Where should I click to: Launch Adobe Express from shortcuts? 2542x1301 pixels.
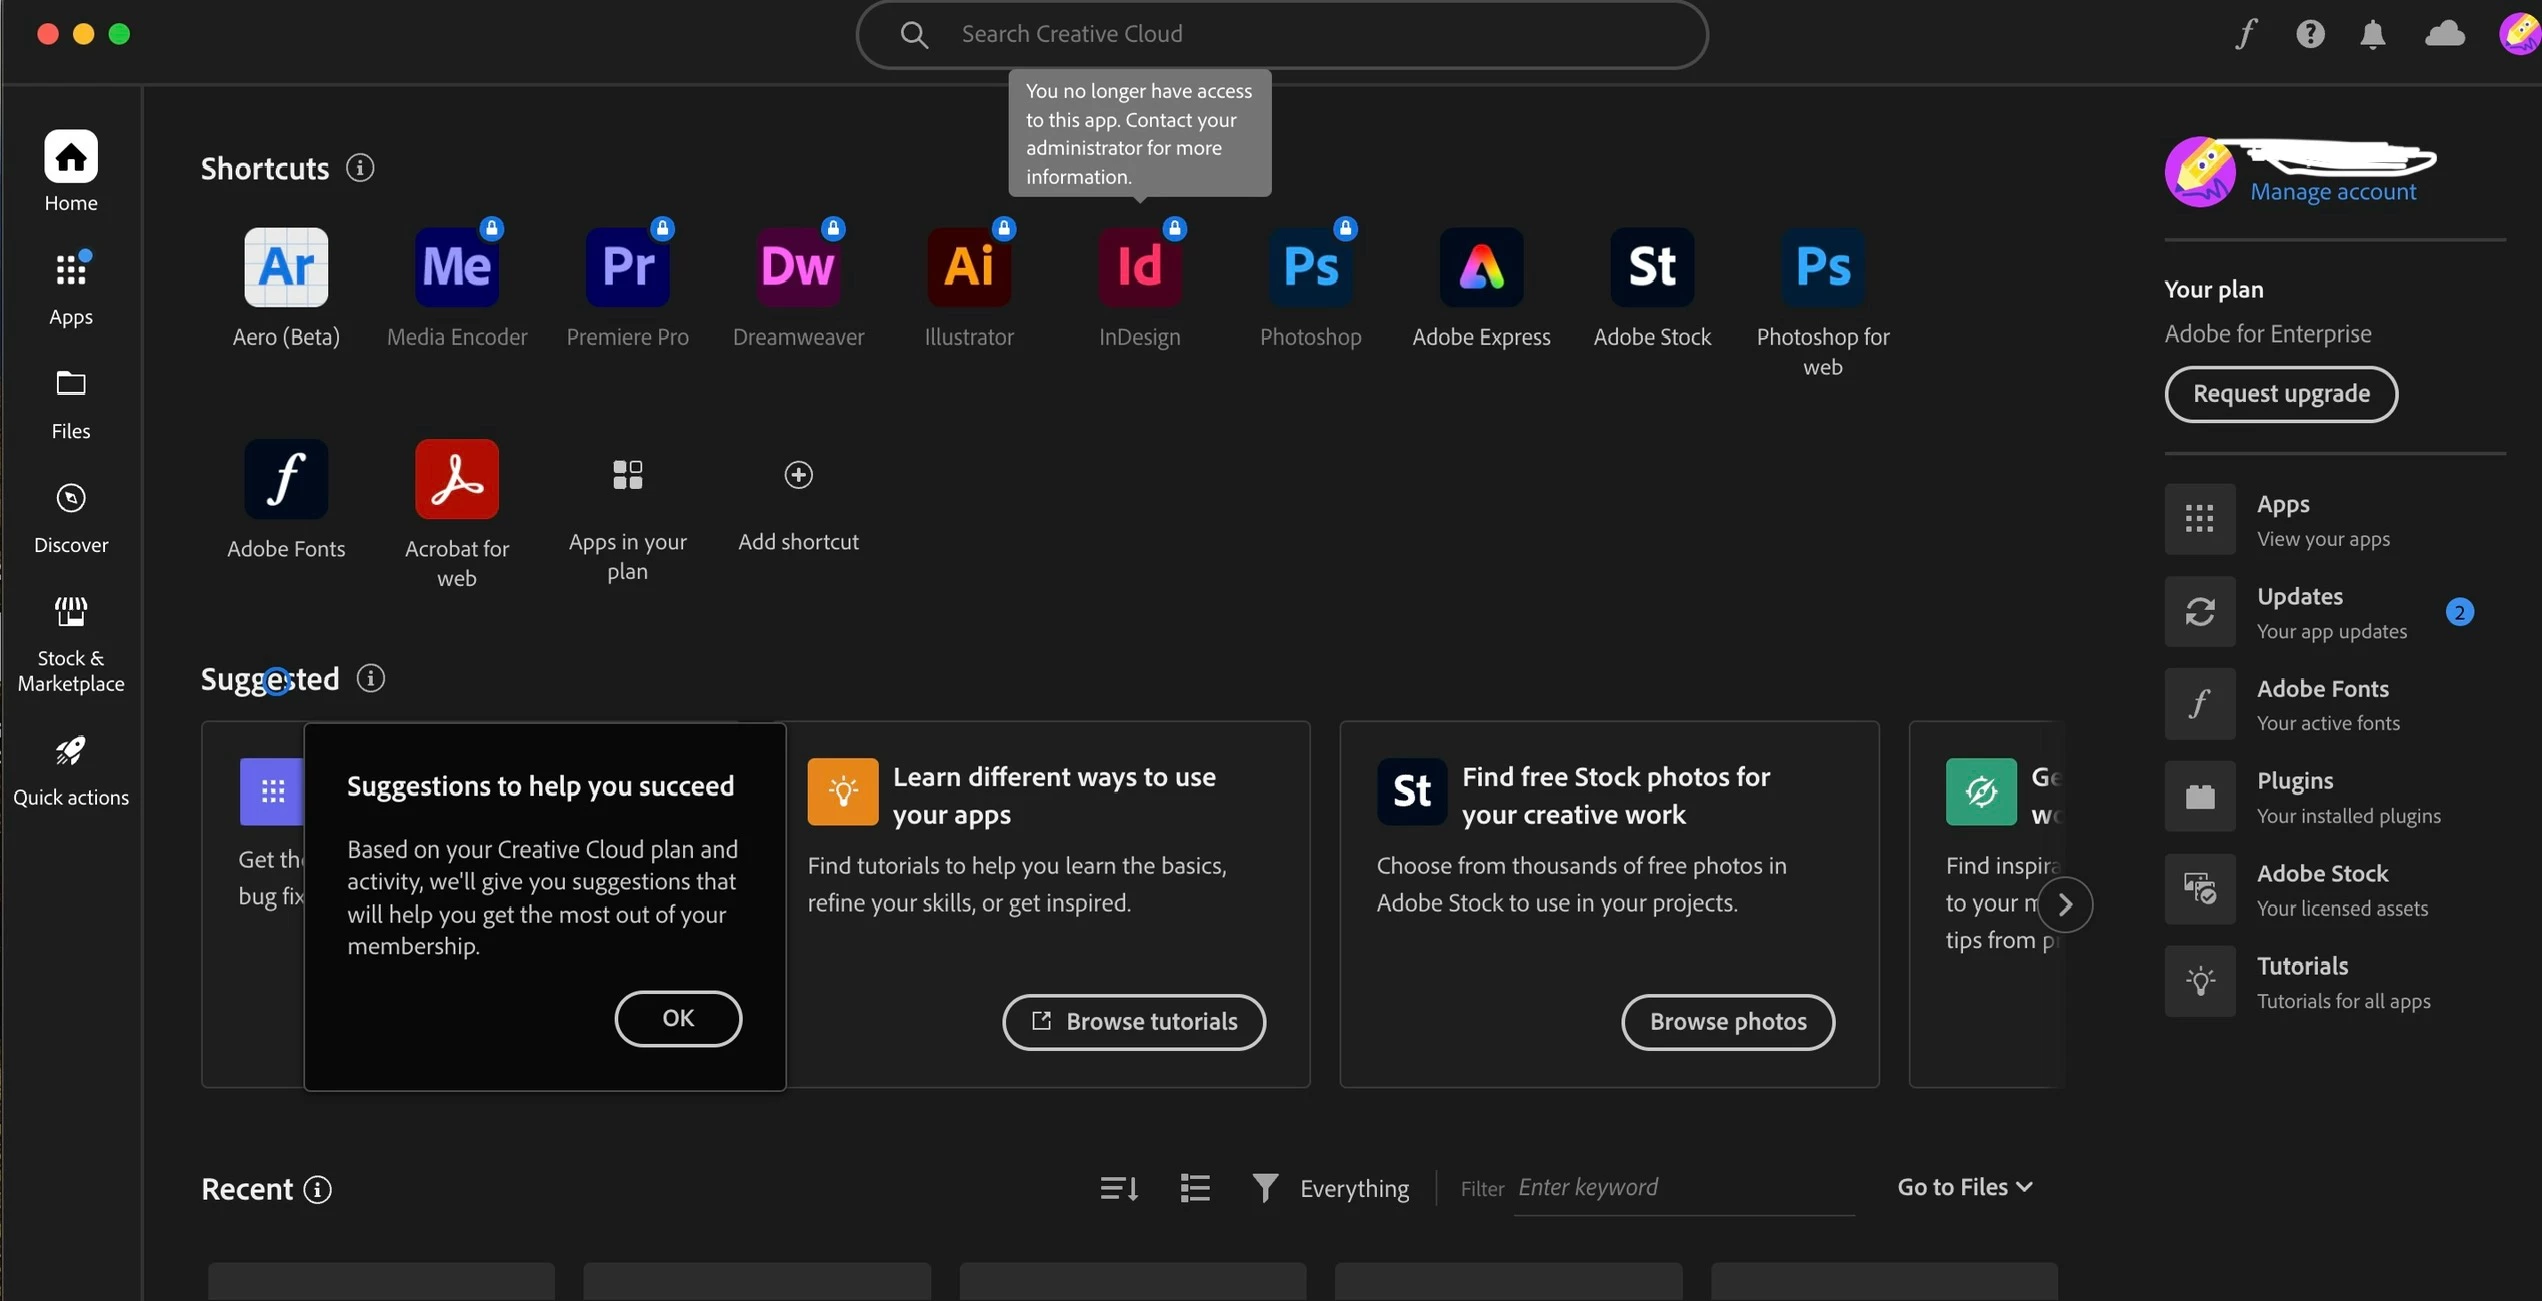pos(1481,267)
